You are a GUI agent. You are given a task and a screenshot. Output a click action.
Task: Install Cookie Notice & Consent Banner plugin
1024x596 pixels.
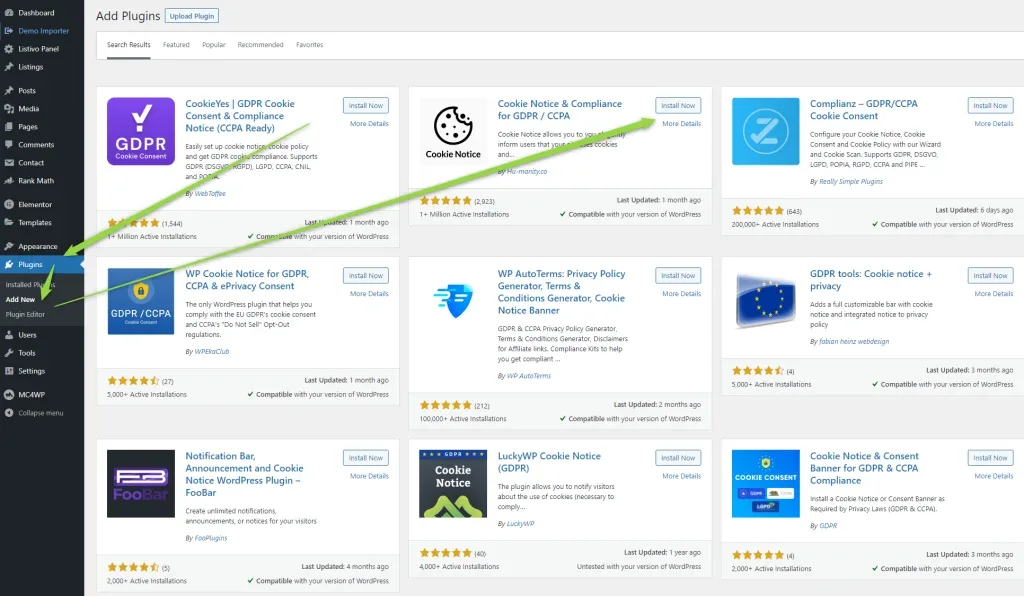tap(990, 458)
